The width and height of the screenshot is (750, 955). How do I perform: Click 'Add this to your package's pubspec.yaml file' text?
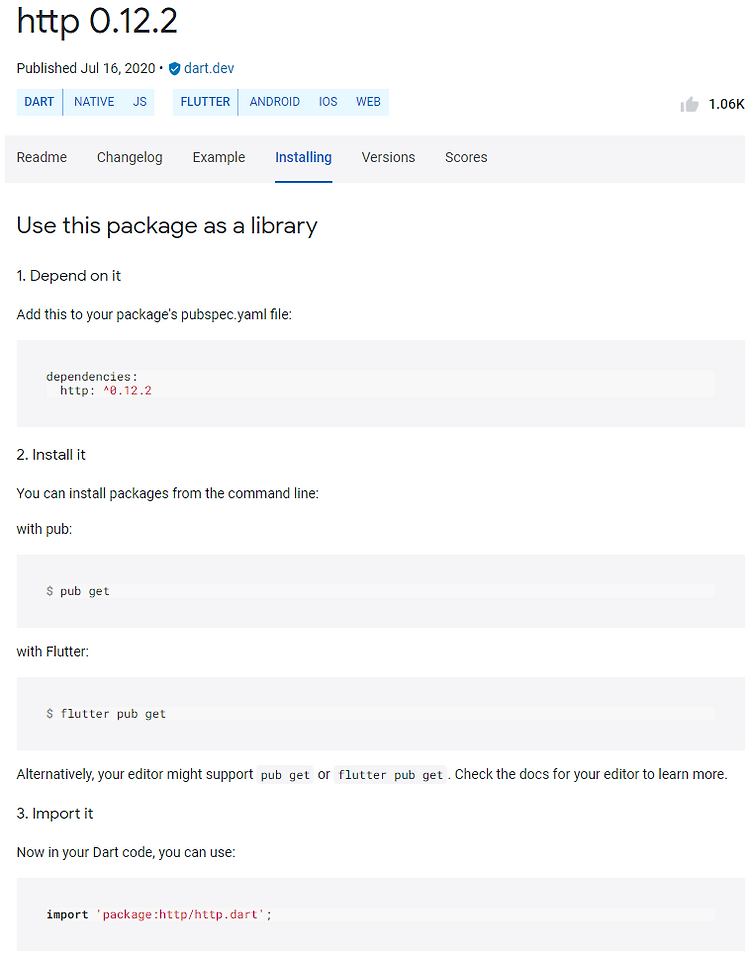point(154,315)
